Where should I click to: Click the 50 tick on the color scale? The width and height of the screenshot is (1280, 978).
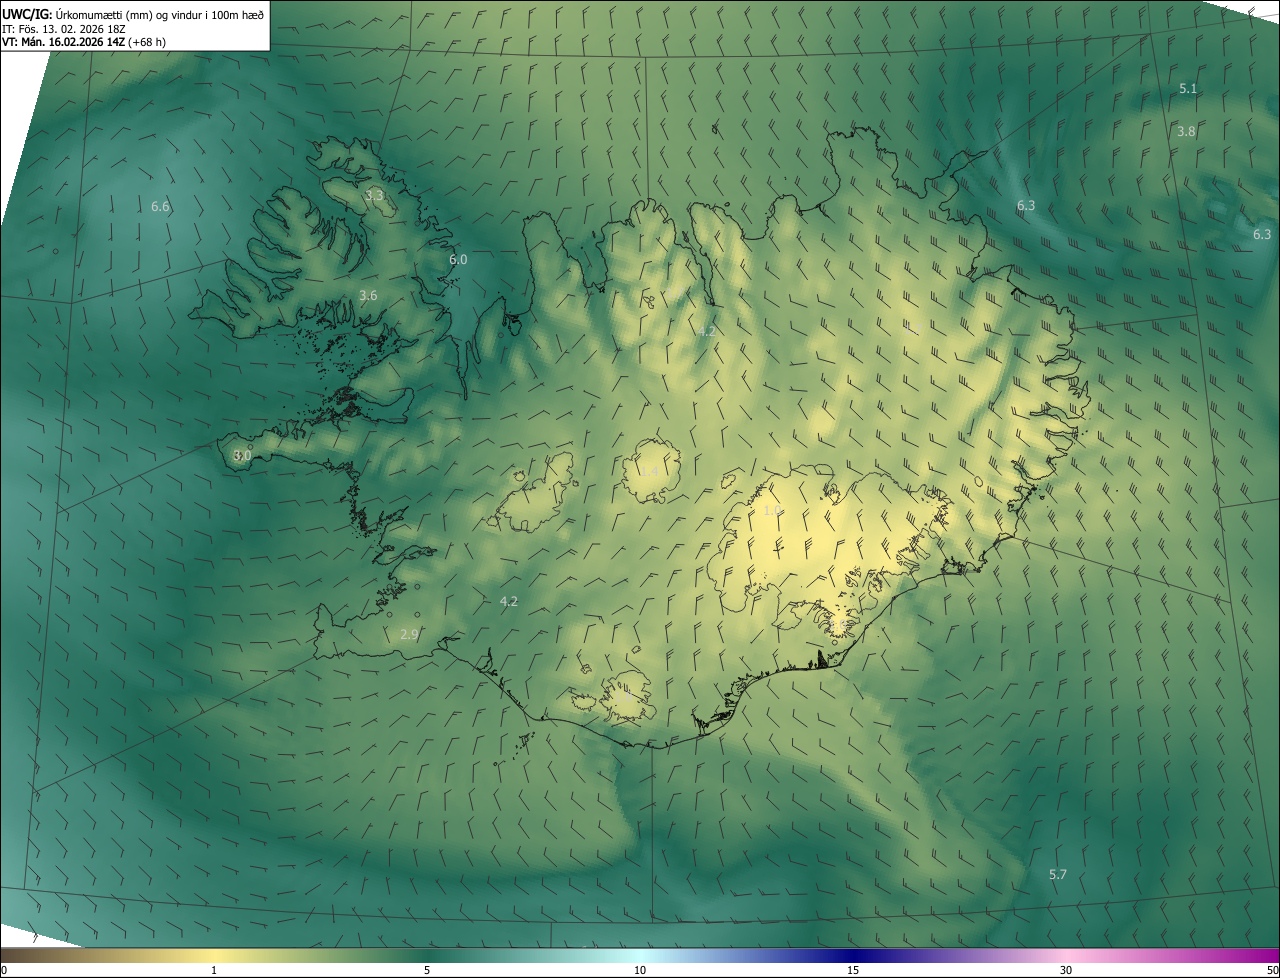coord(1272,970)
